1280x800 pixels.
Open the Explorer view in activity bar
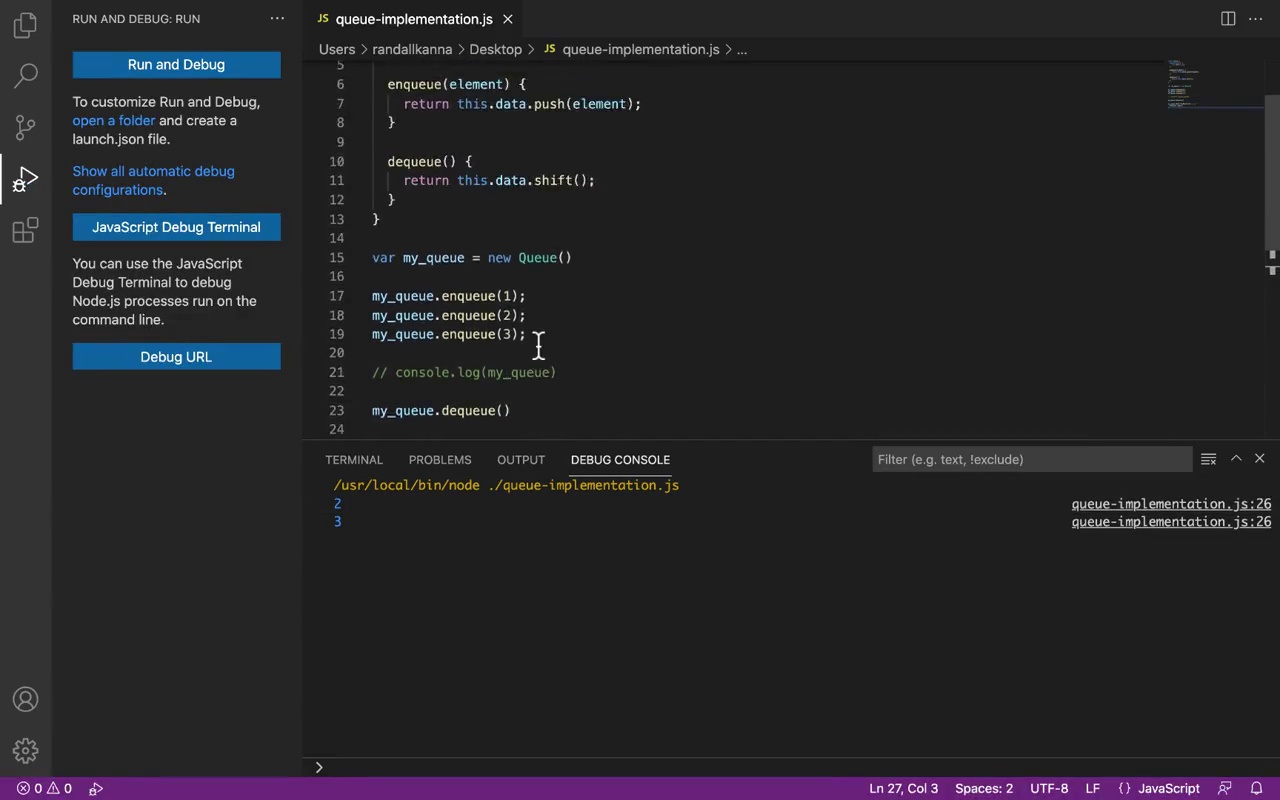point(26,24)
